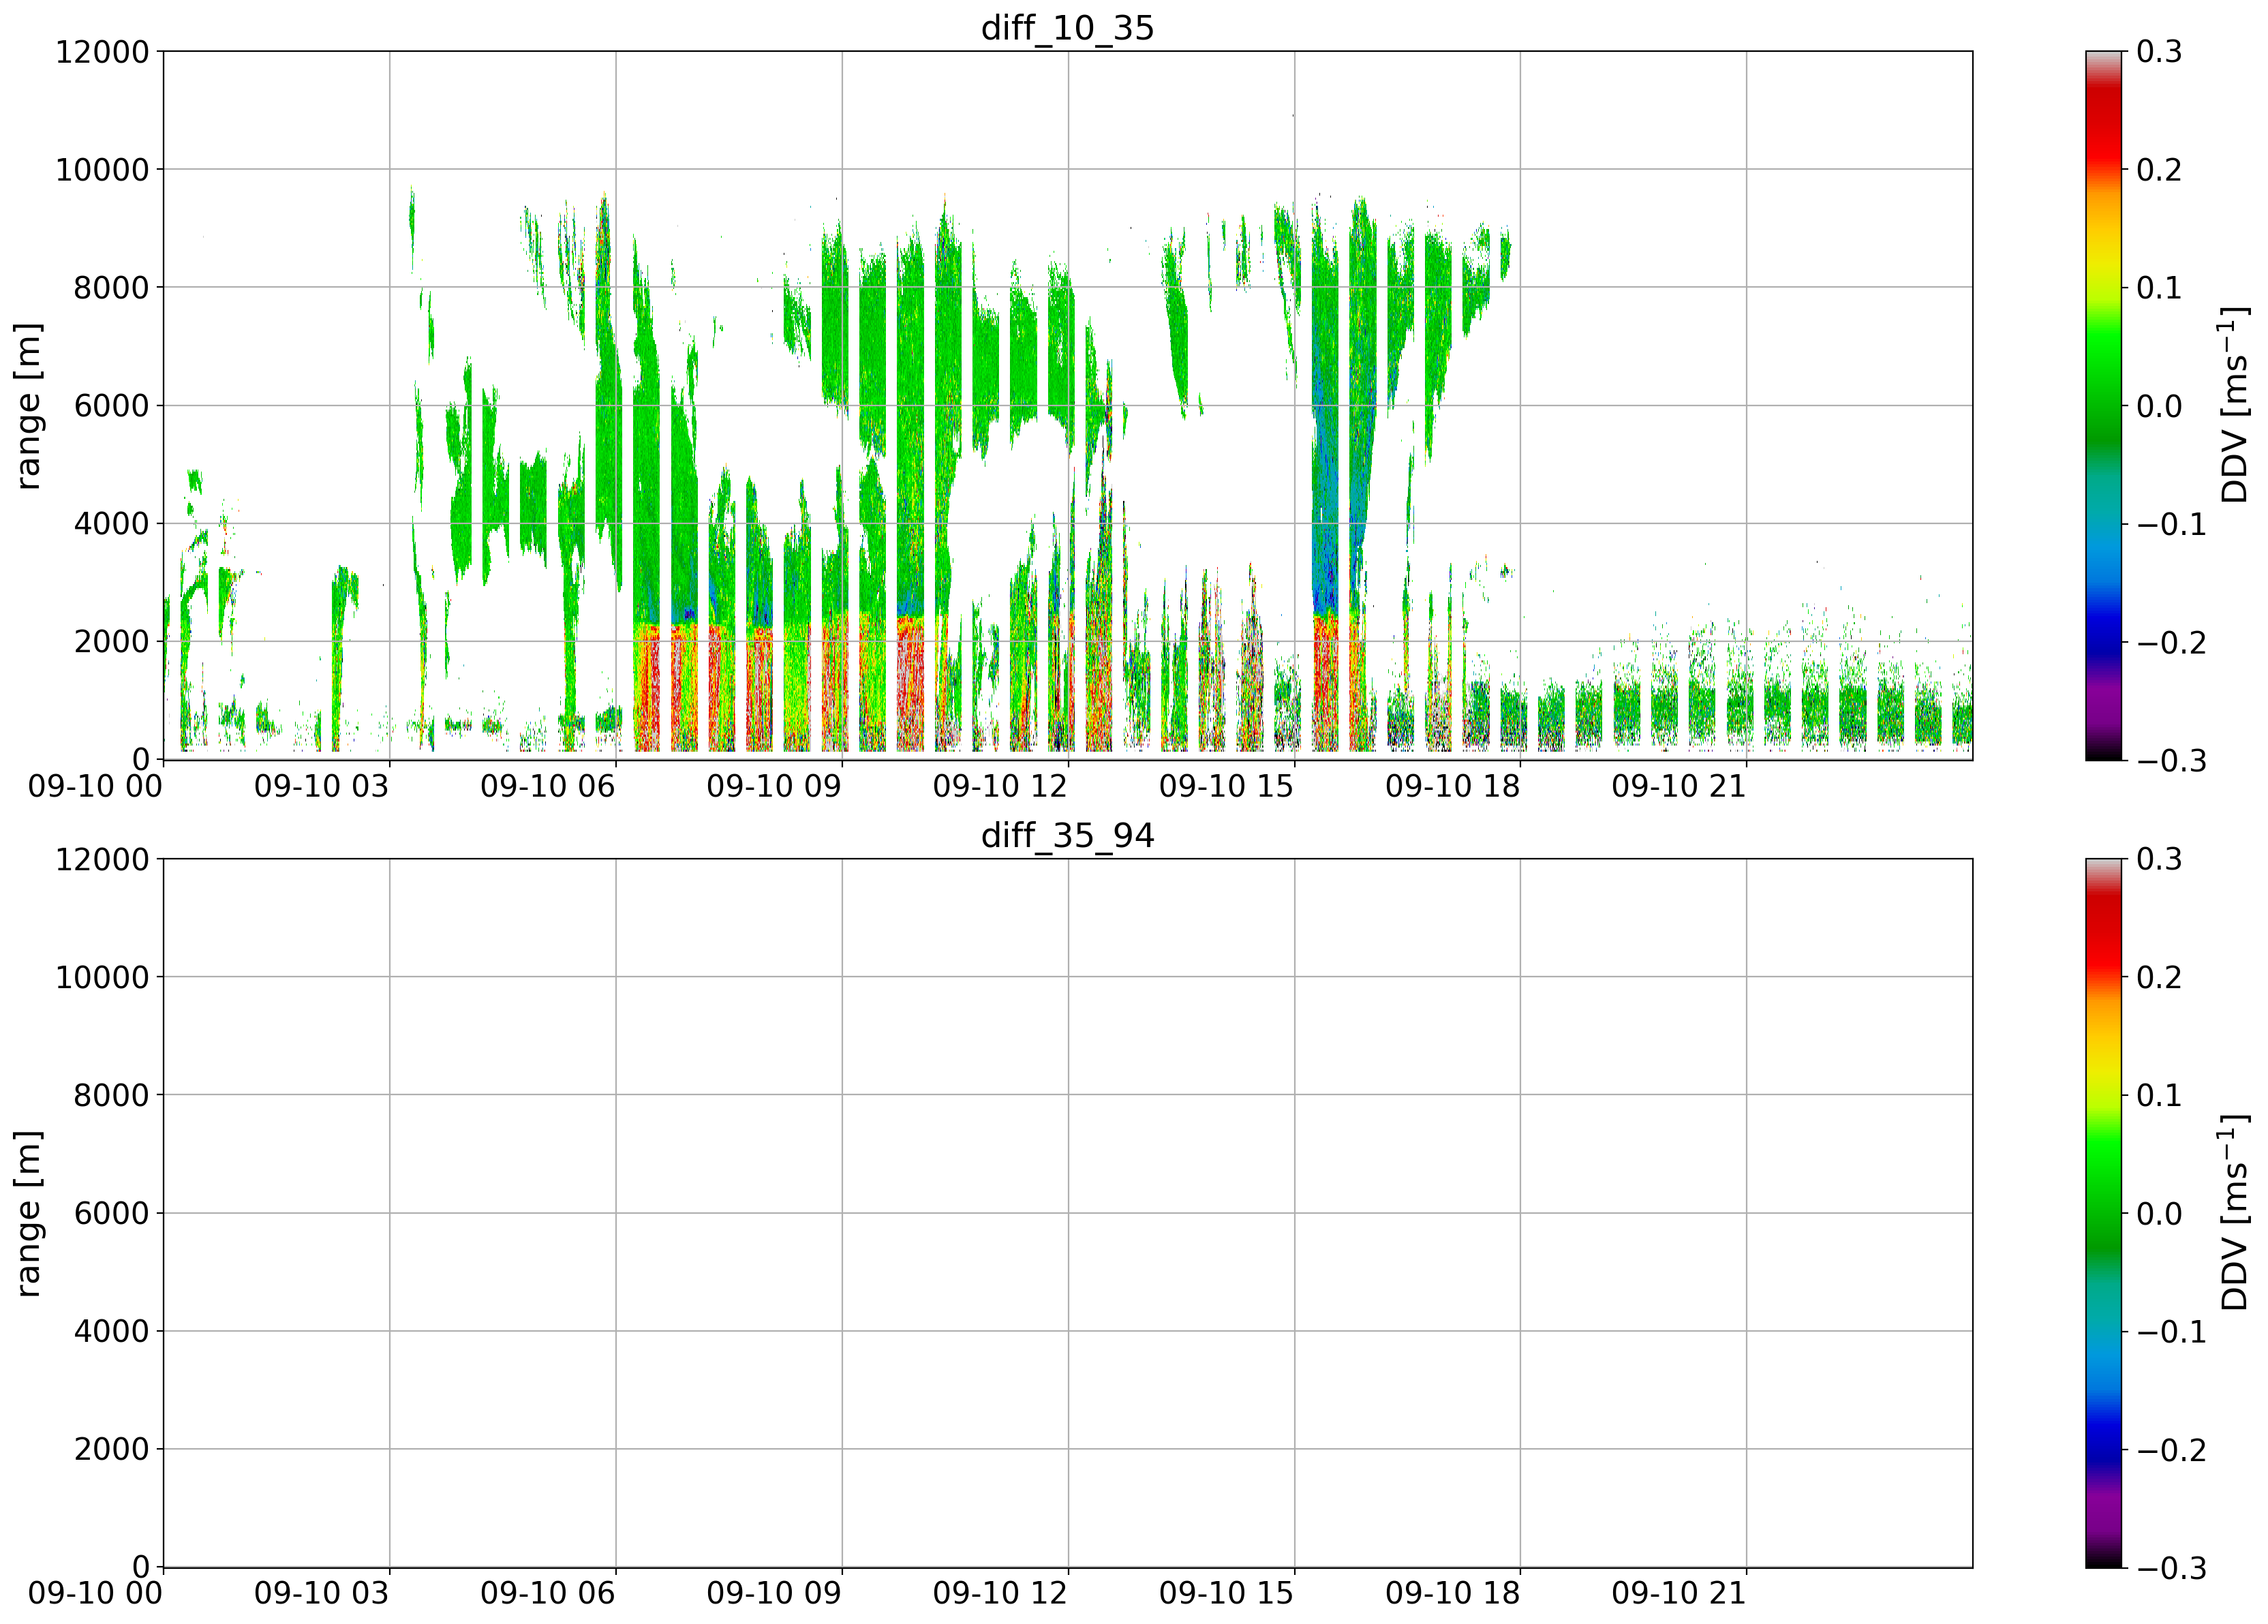Click the bottom plot's 6000 y-axis tick

112,1214
